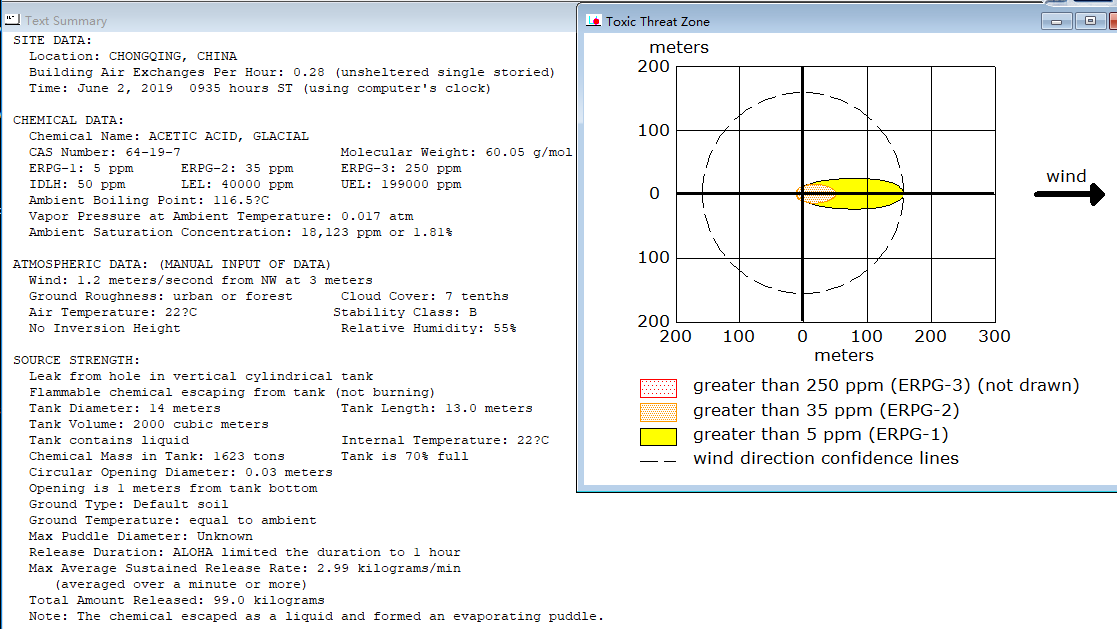Minimize the Toxic Threat Zone window
The image size is (1117, 629).
1056,21
